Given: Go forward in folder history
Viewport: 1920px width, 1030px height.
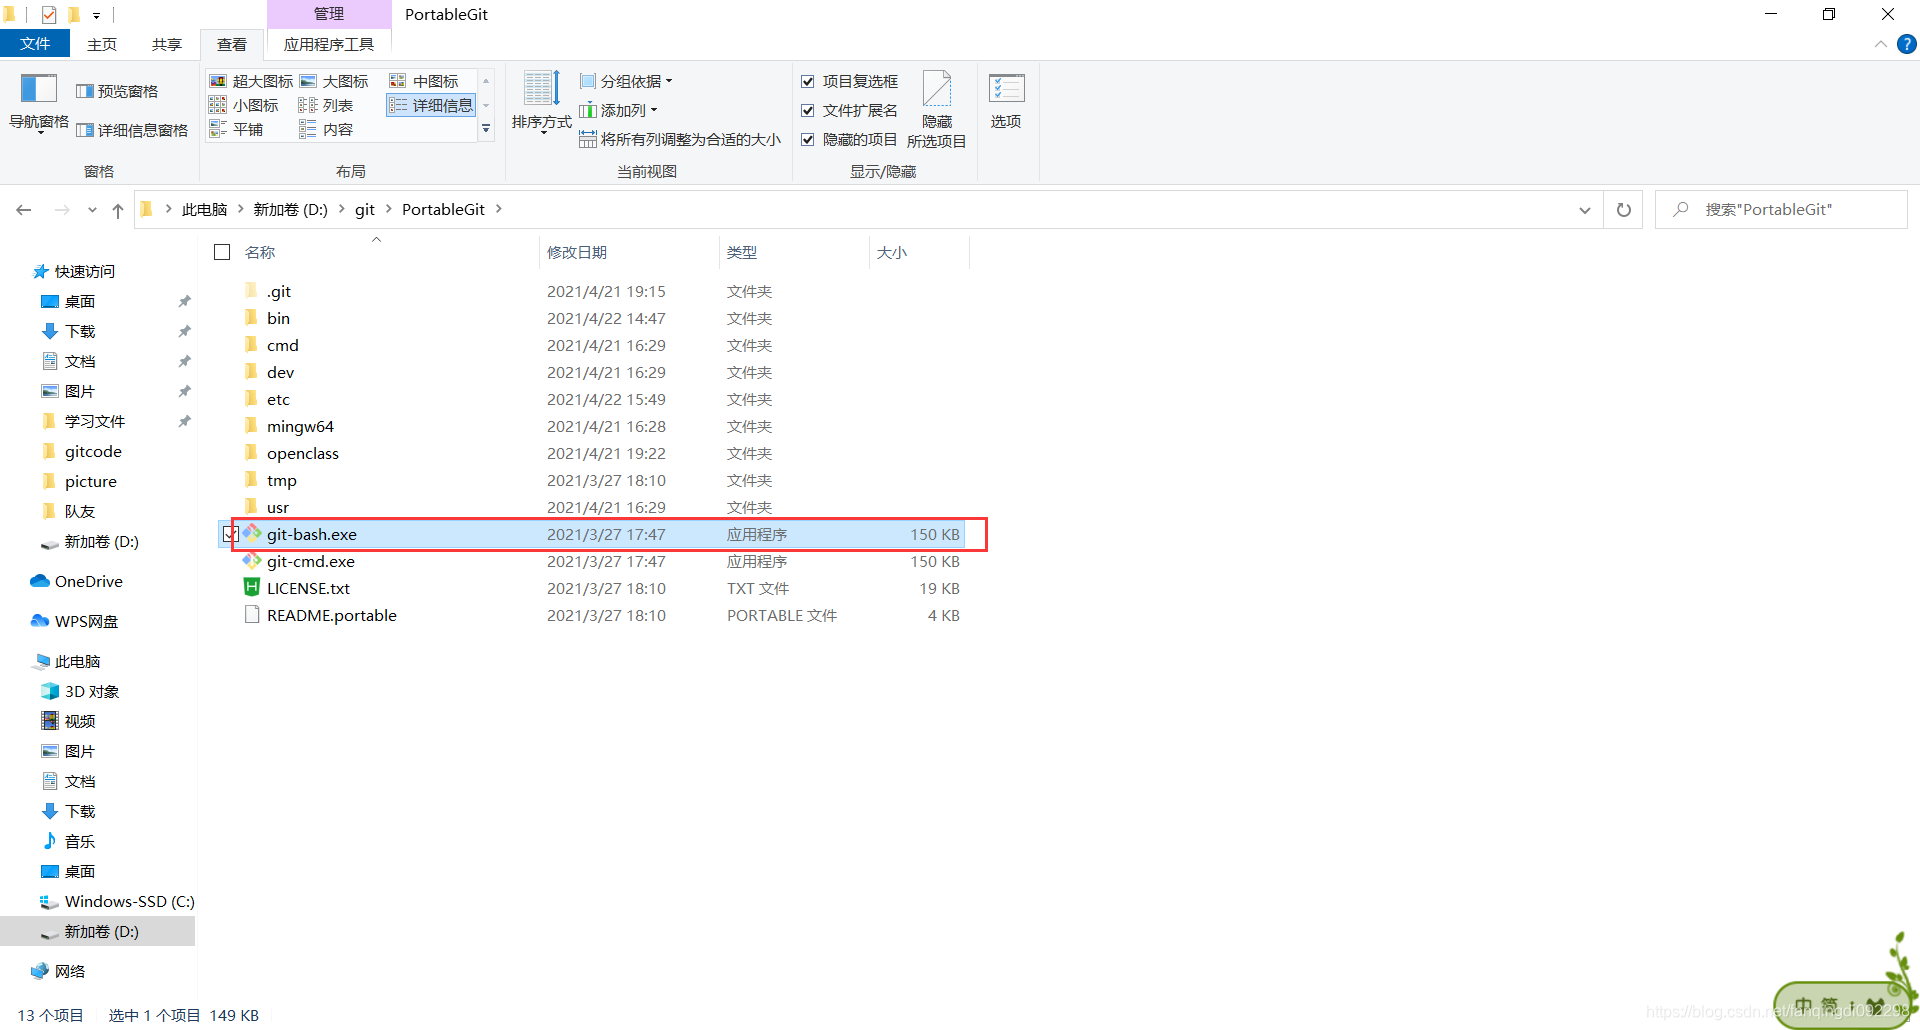Looking at the screenshot, I should [x=62, y=210].
